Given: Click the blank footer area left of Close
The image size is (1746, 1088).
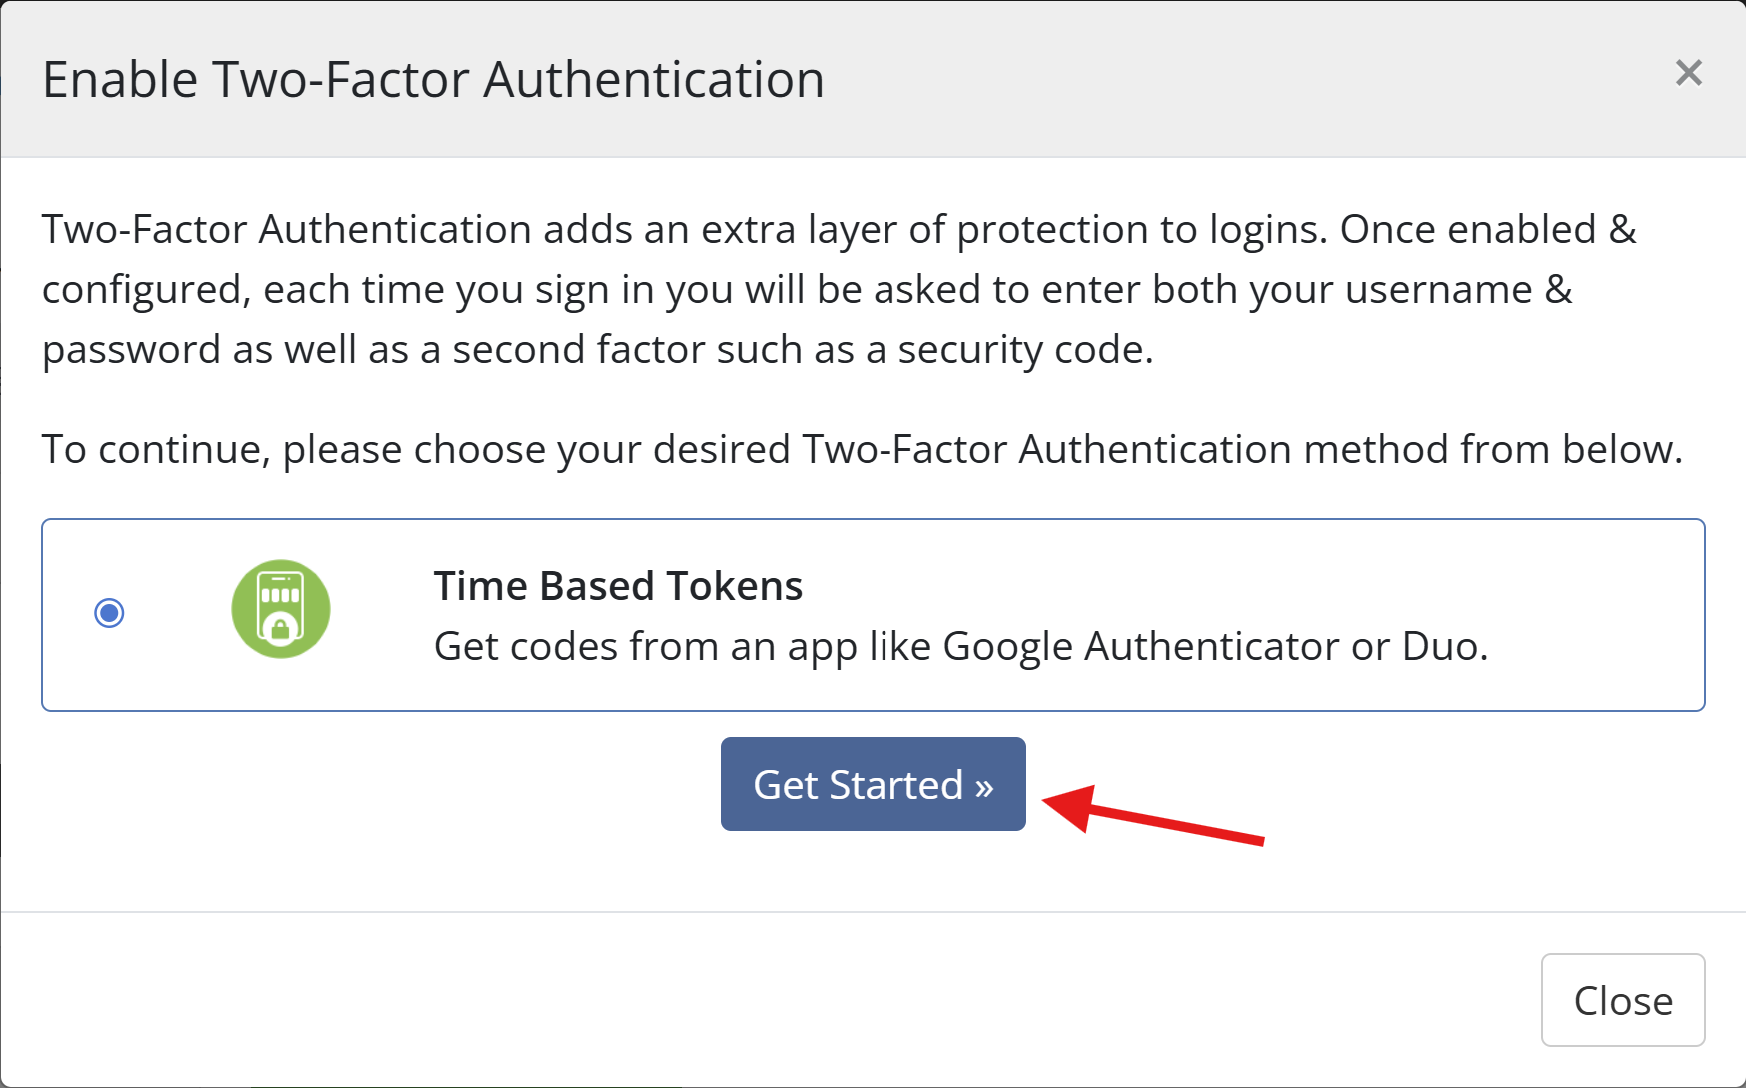Looking at the screenshot, I should (700, 1000).
